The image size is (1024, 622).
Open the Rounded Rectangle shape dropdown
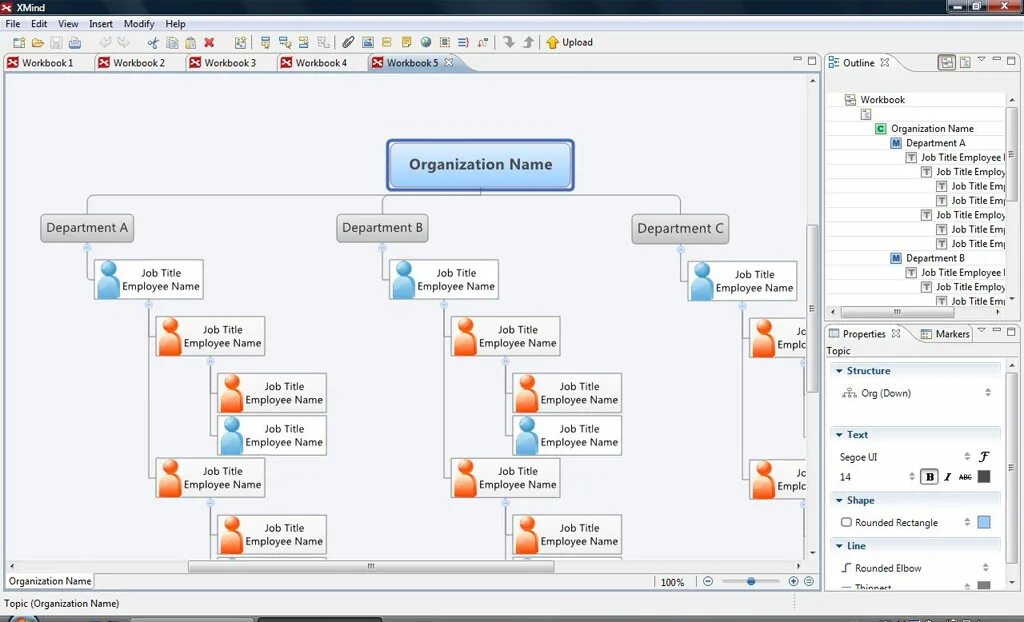[x=967, y=522]
